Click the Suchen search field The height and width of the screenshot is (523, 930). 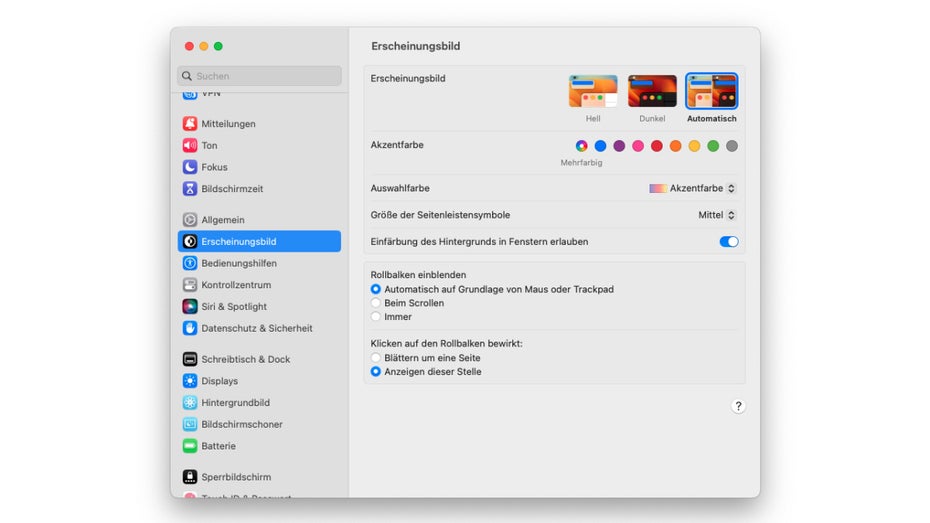(x=260, y=76)
